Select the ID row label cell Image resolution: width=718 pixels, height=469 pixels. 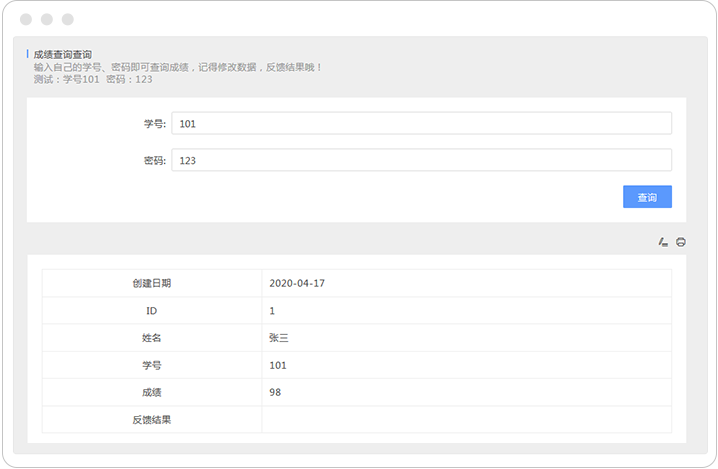(x=151, y=311)
